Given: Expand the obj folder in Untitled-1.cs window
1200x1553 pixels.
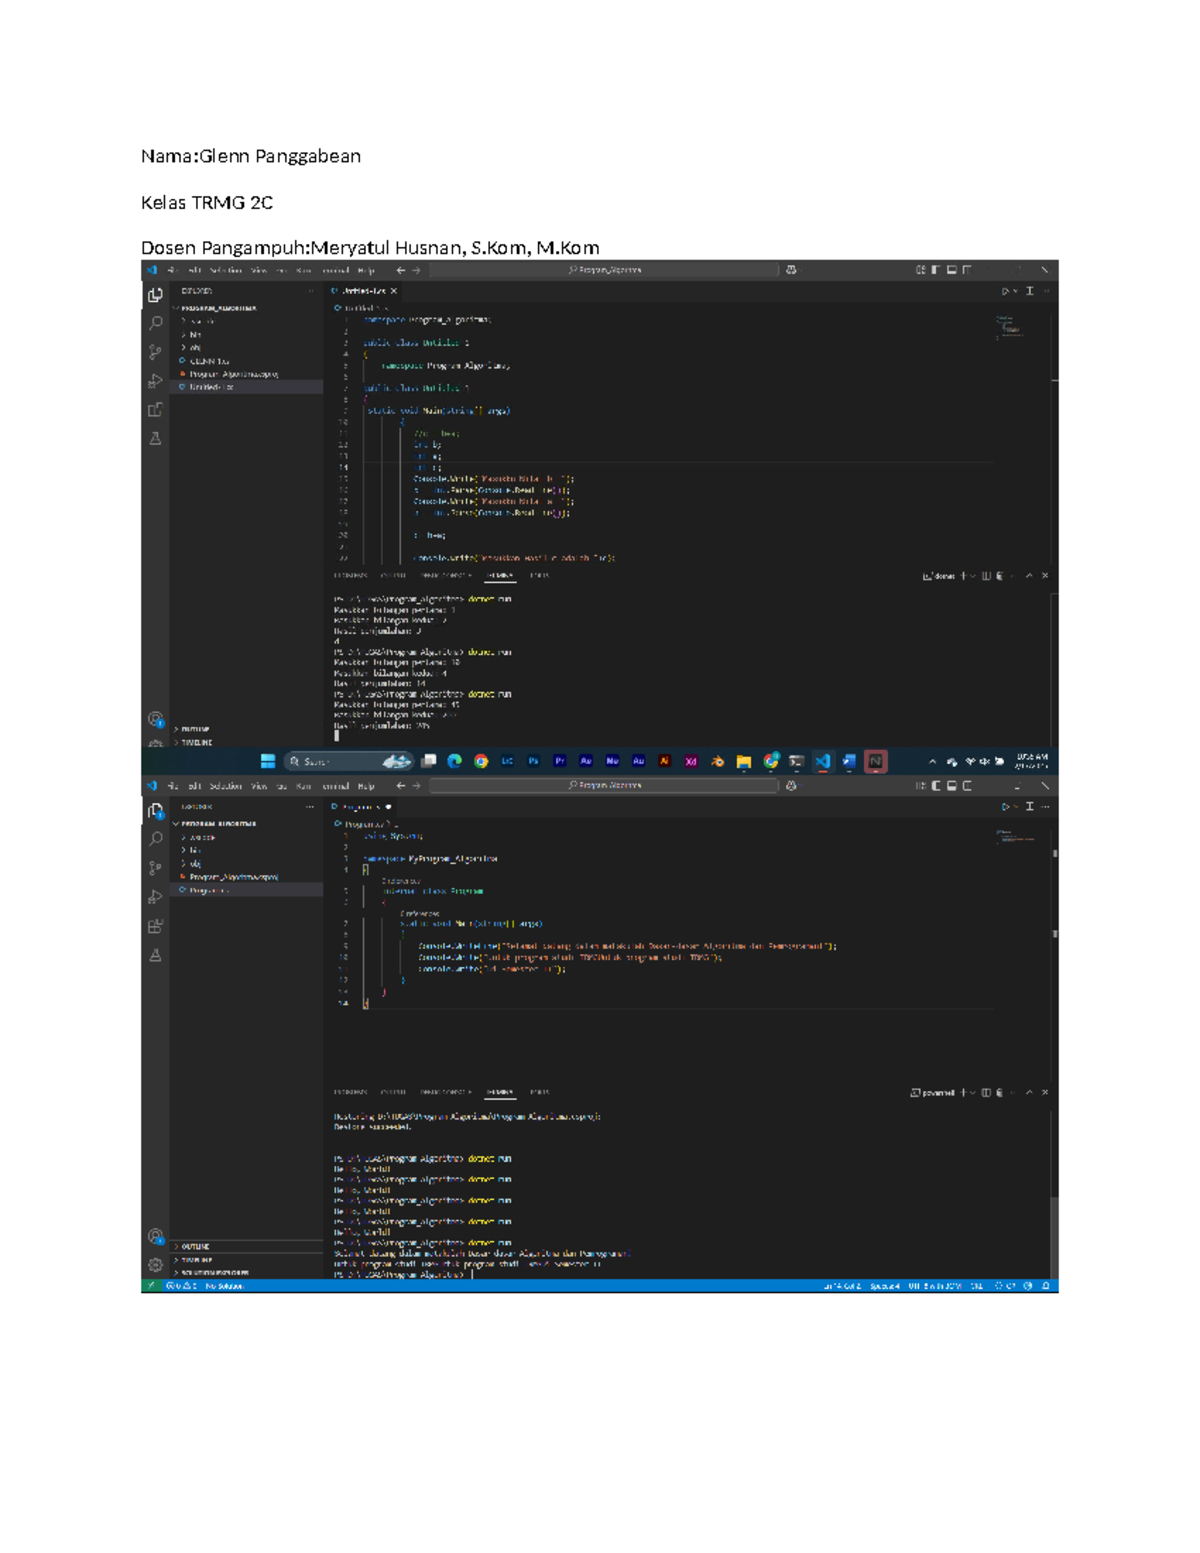Looking at the screenshot, I should click(x=247, y=348).
